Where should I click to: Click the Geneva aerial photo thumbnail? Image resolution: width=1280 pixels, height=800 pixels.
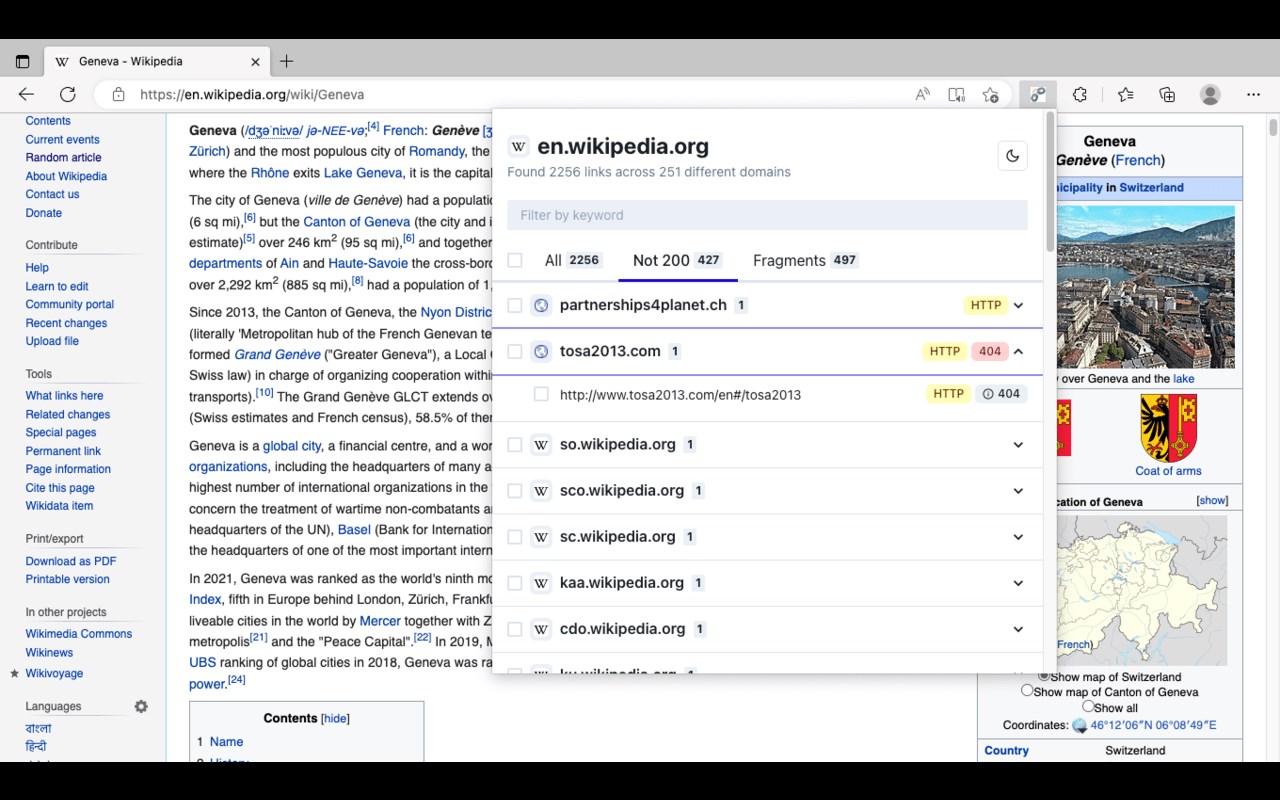[x=1145, y=287]
